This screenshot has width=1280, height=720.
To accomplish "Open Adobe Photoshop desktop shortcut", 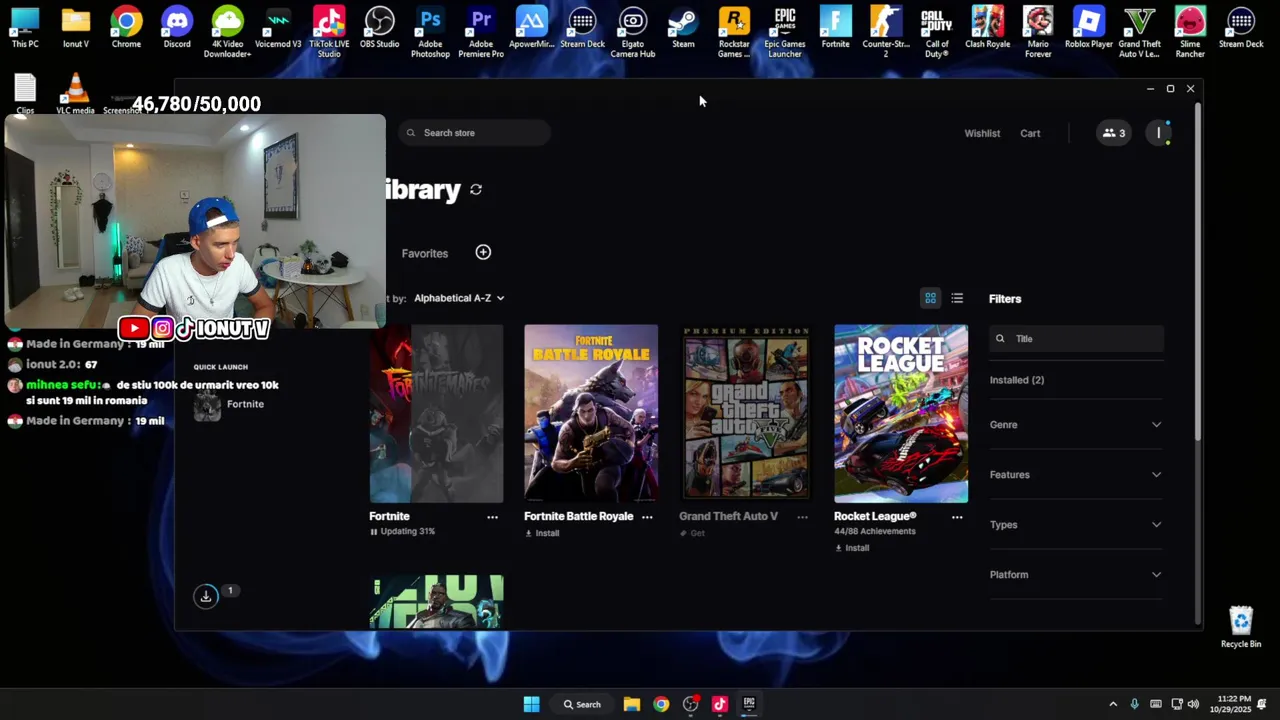I will (x=430, y=32).
